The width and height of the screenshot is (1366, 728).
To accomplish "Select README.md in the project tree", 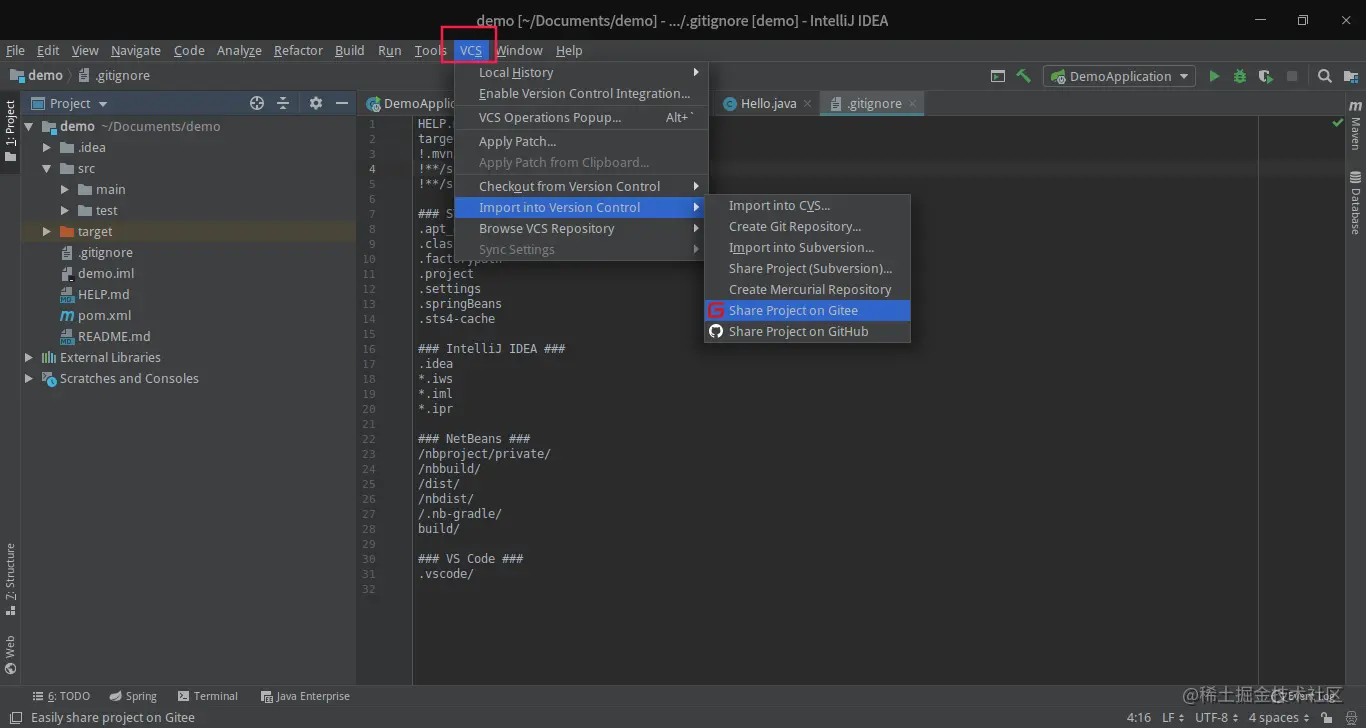I will coord(114,337).
